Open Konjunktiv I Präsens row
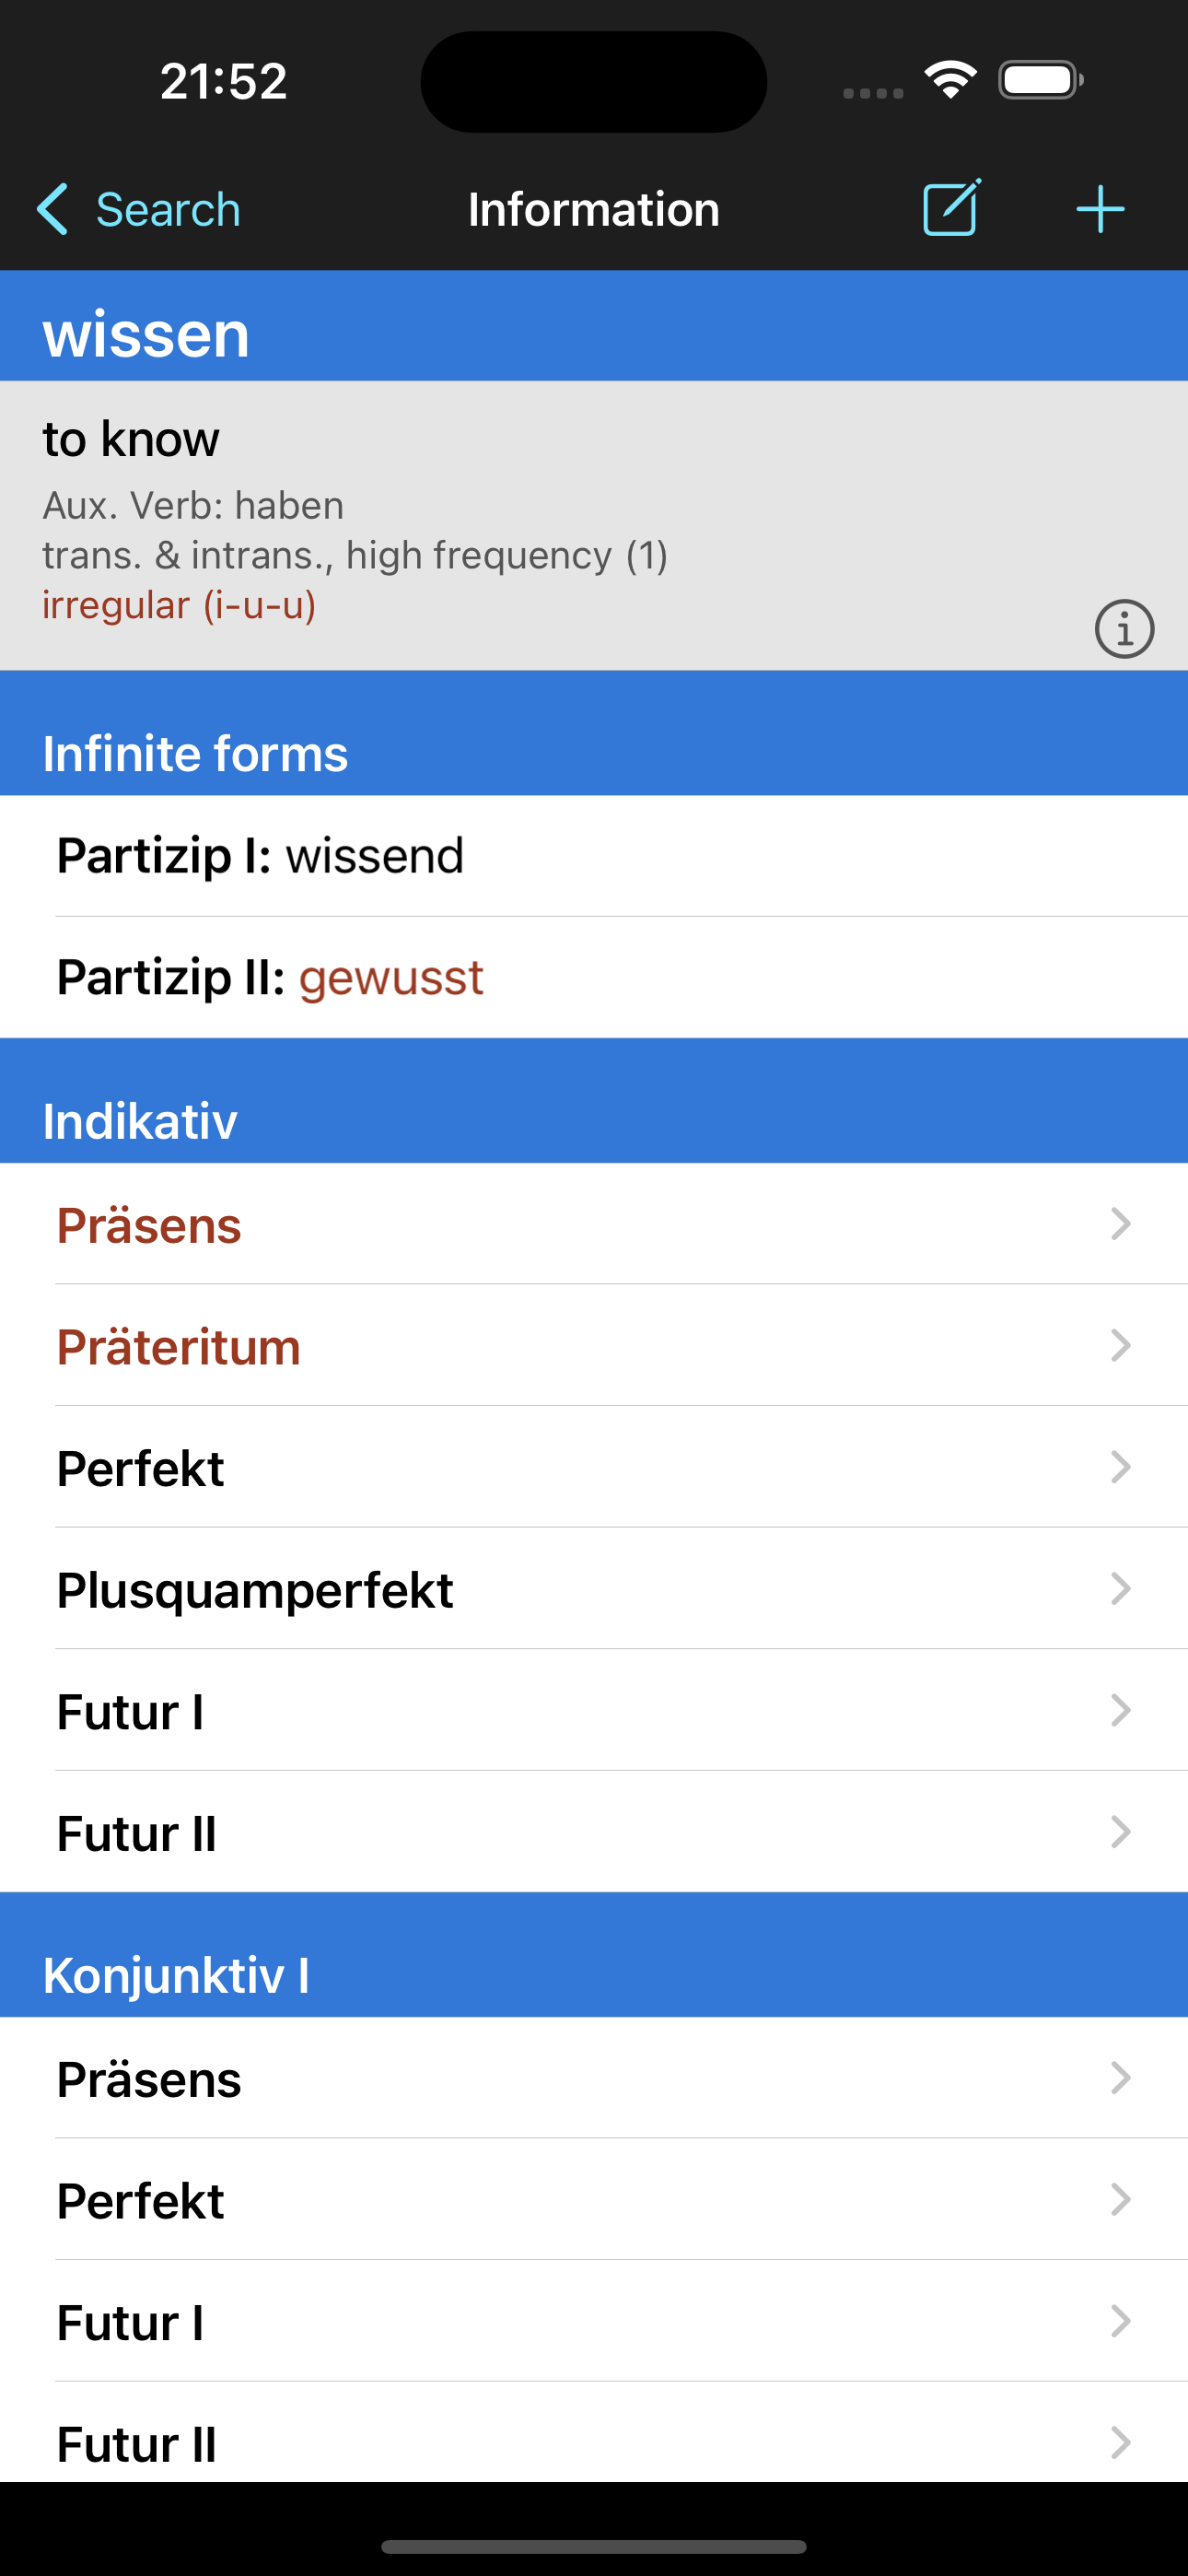 [x=594, y=2078]
